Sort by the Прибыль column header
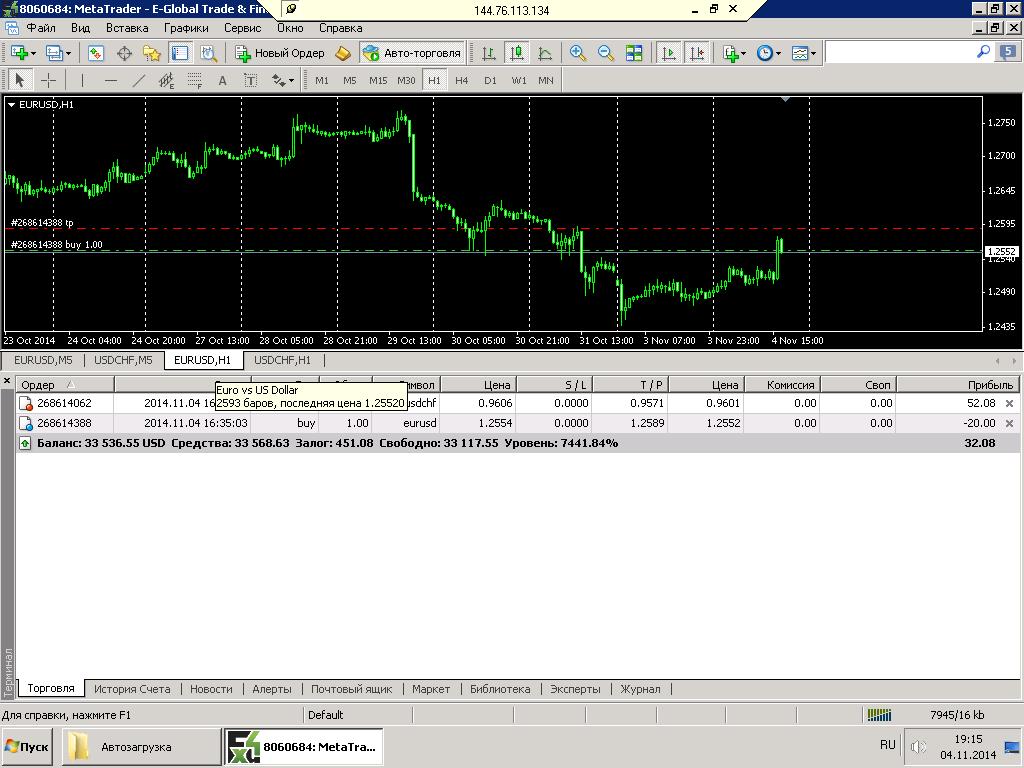 pyautogui.click(x=957, y=385)
